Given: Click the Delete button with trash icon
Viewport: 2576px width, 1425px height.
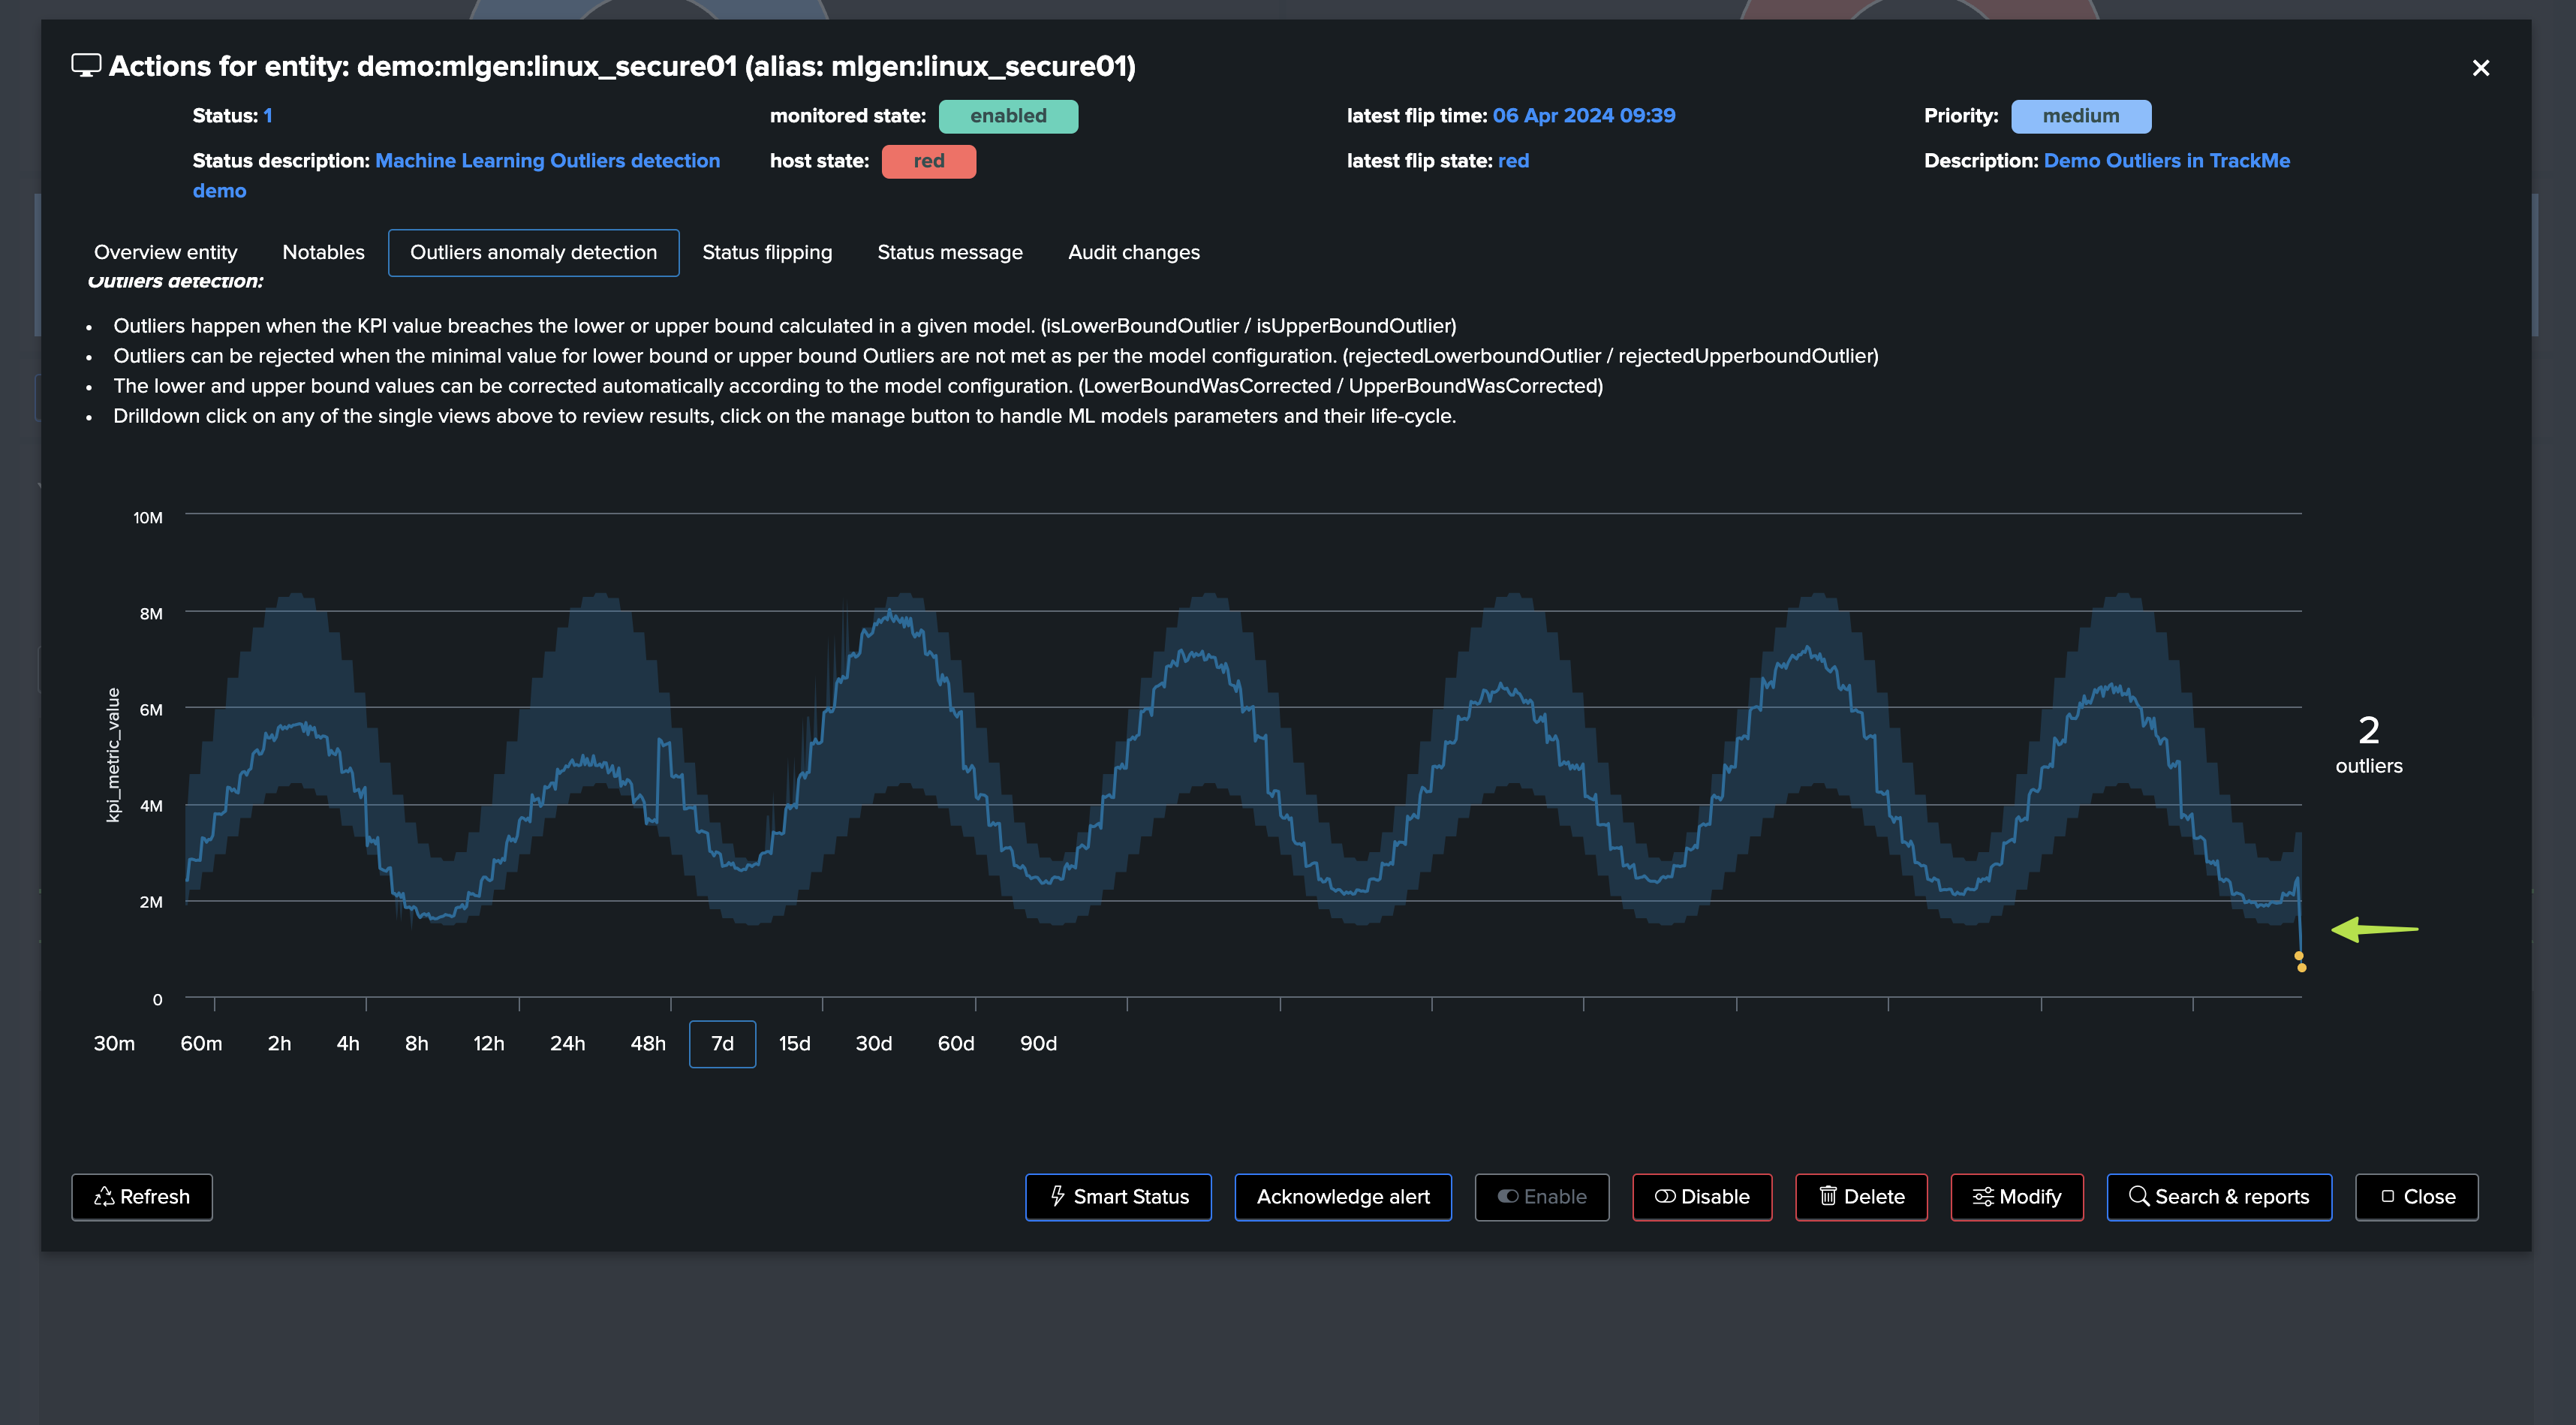Looking at the screenshot, I should (x=1861, y=1197).
